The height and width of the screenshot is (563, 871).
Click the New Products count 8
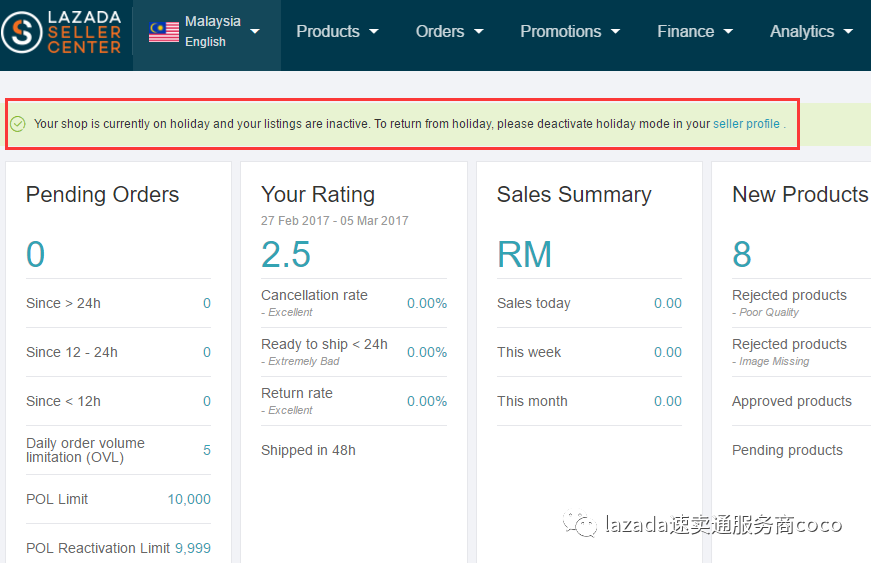tap(742, 254)
